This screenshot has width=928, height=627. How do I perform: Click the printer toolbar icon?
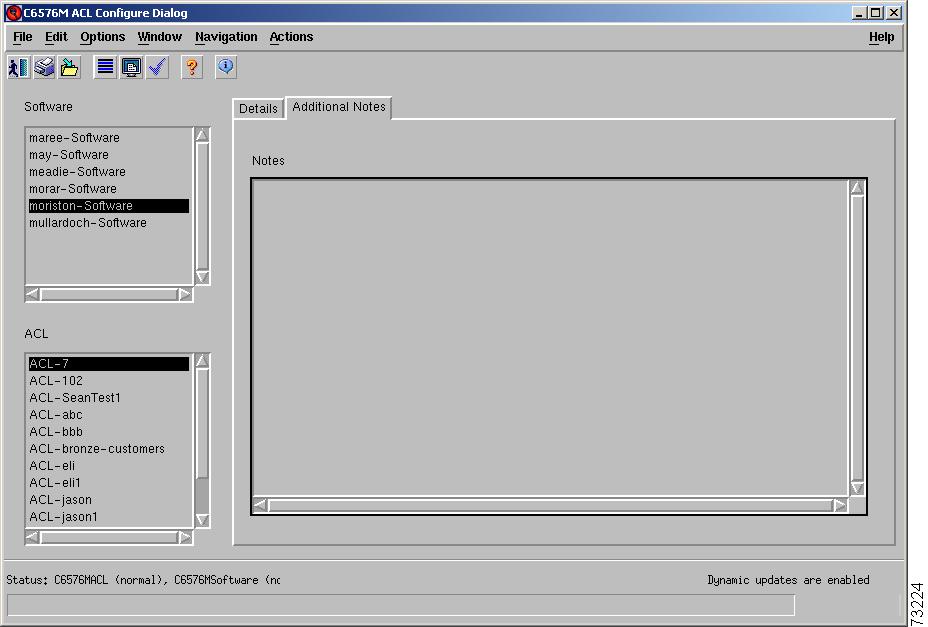click(x=44, y=67)
